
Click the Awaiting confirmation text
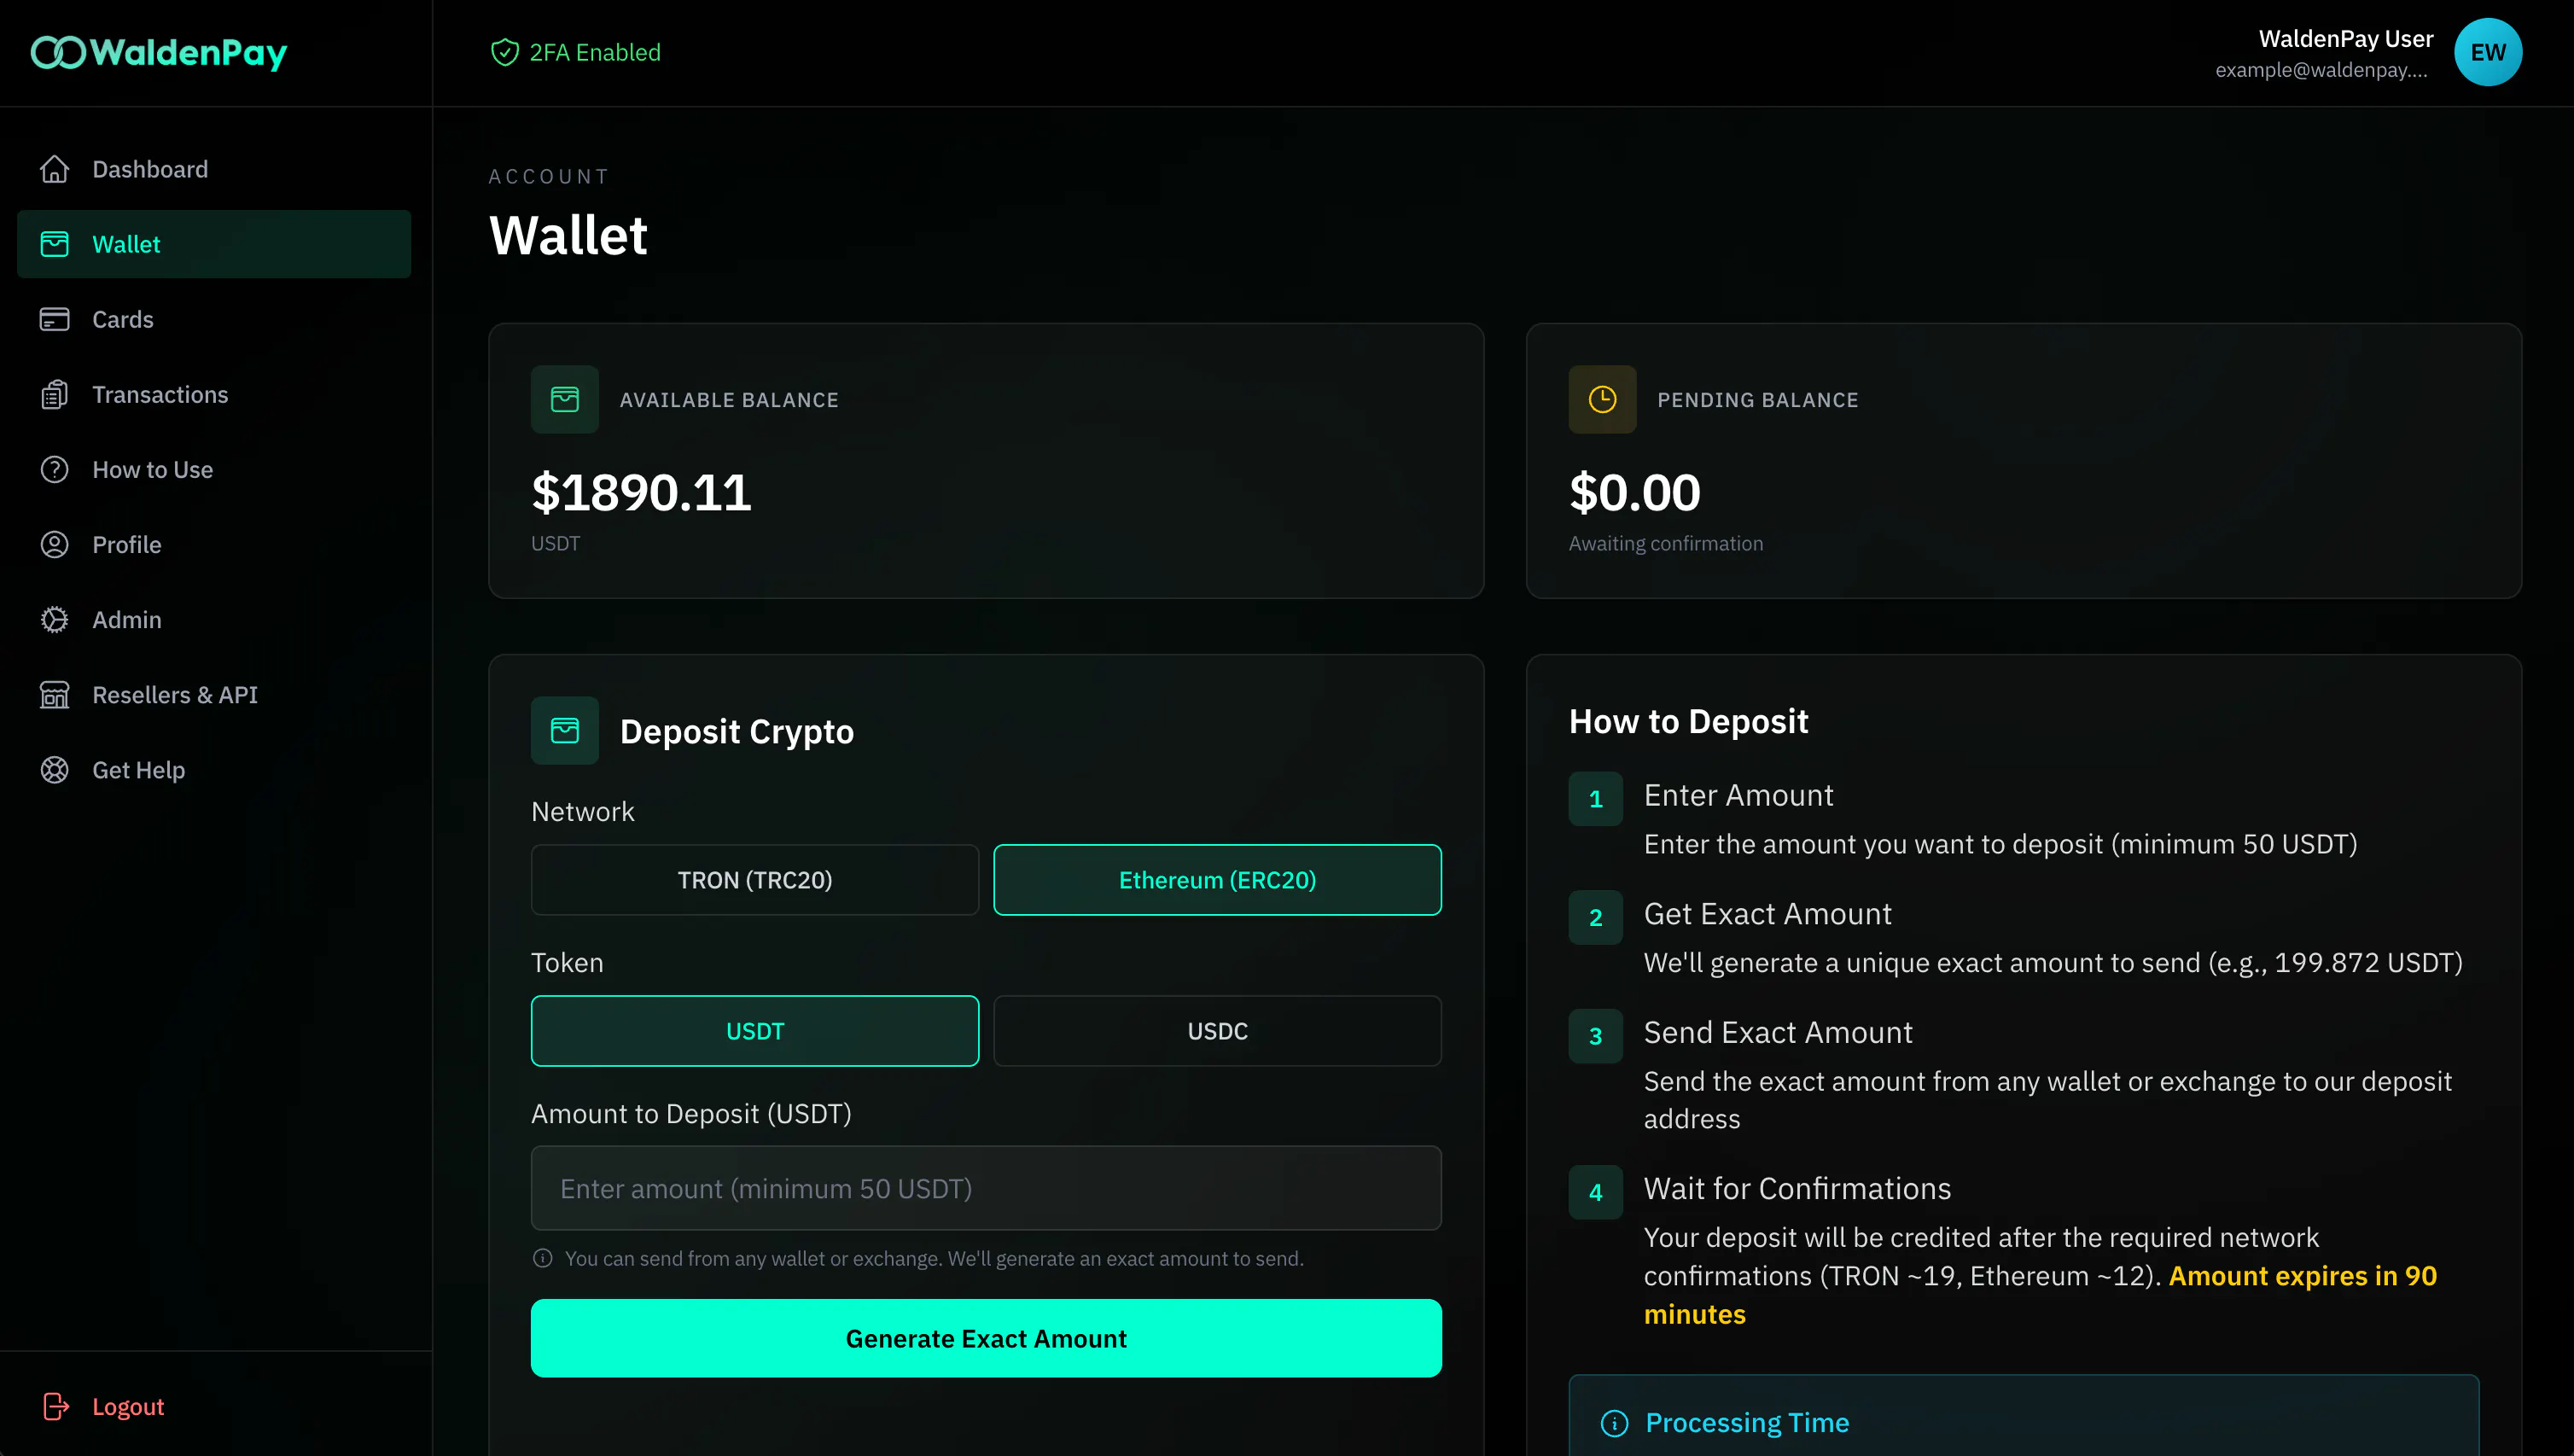pyautogui.click(x=1665, y=543)
